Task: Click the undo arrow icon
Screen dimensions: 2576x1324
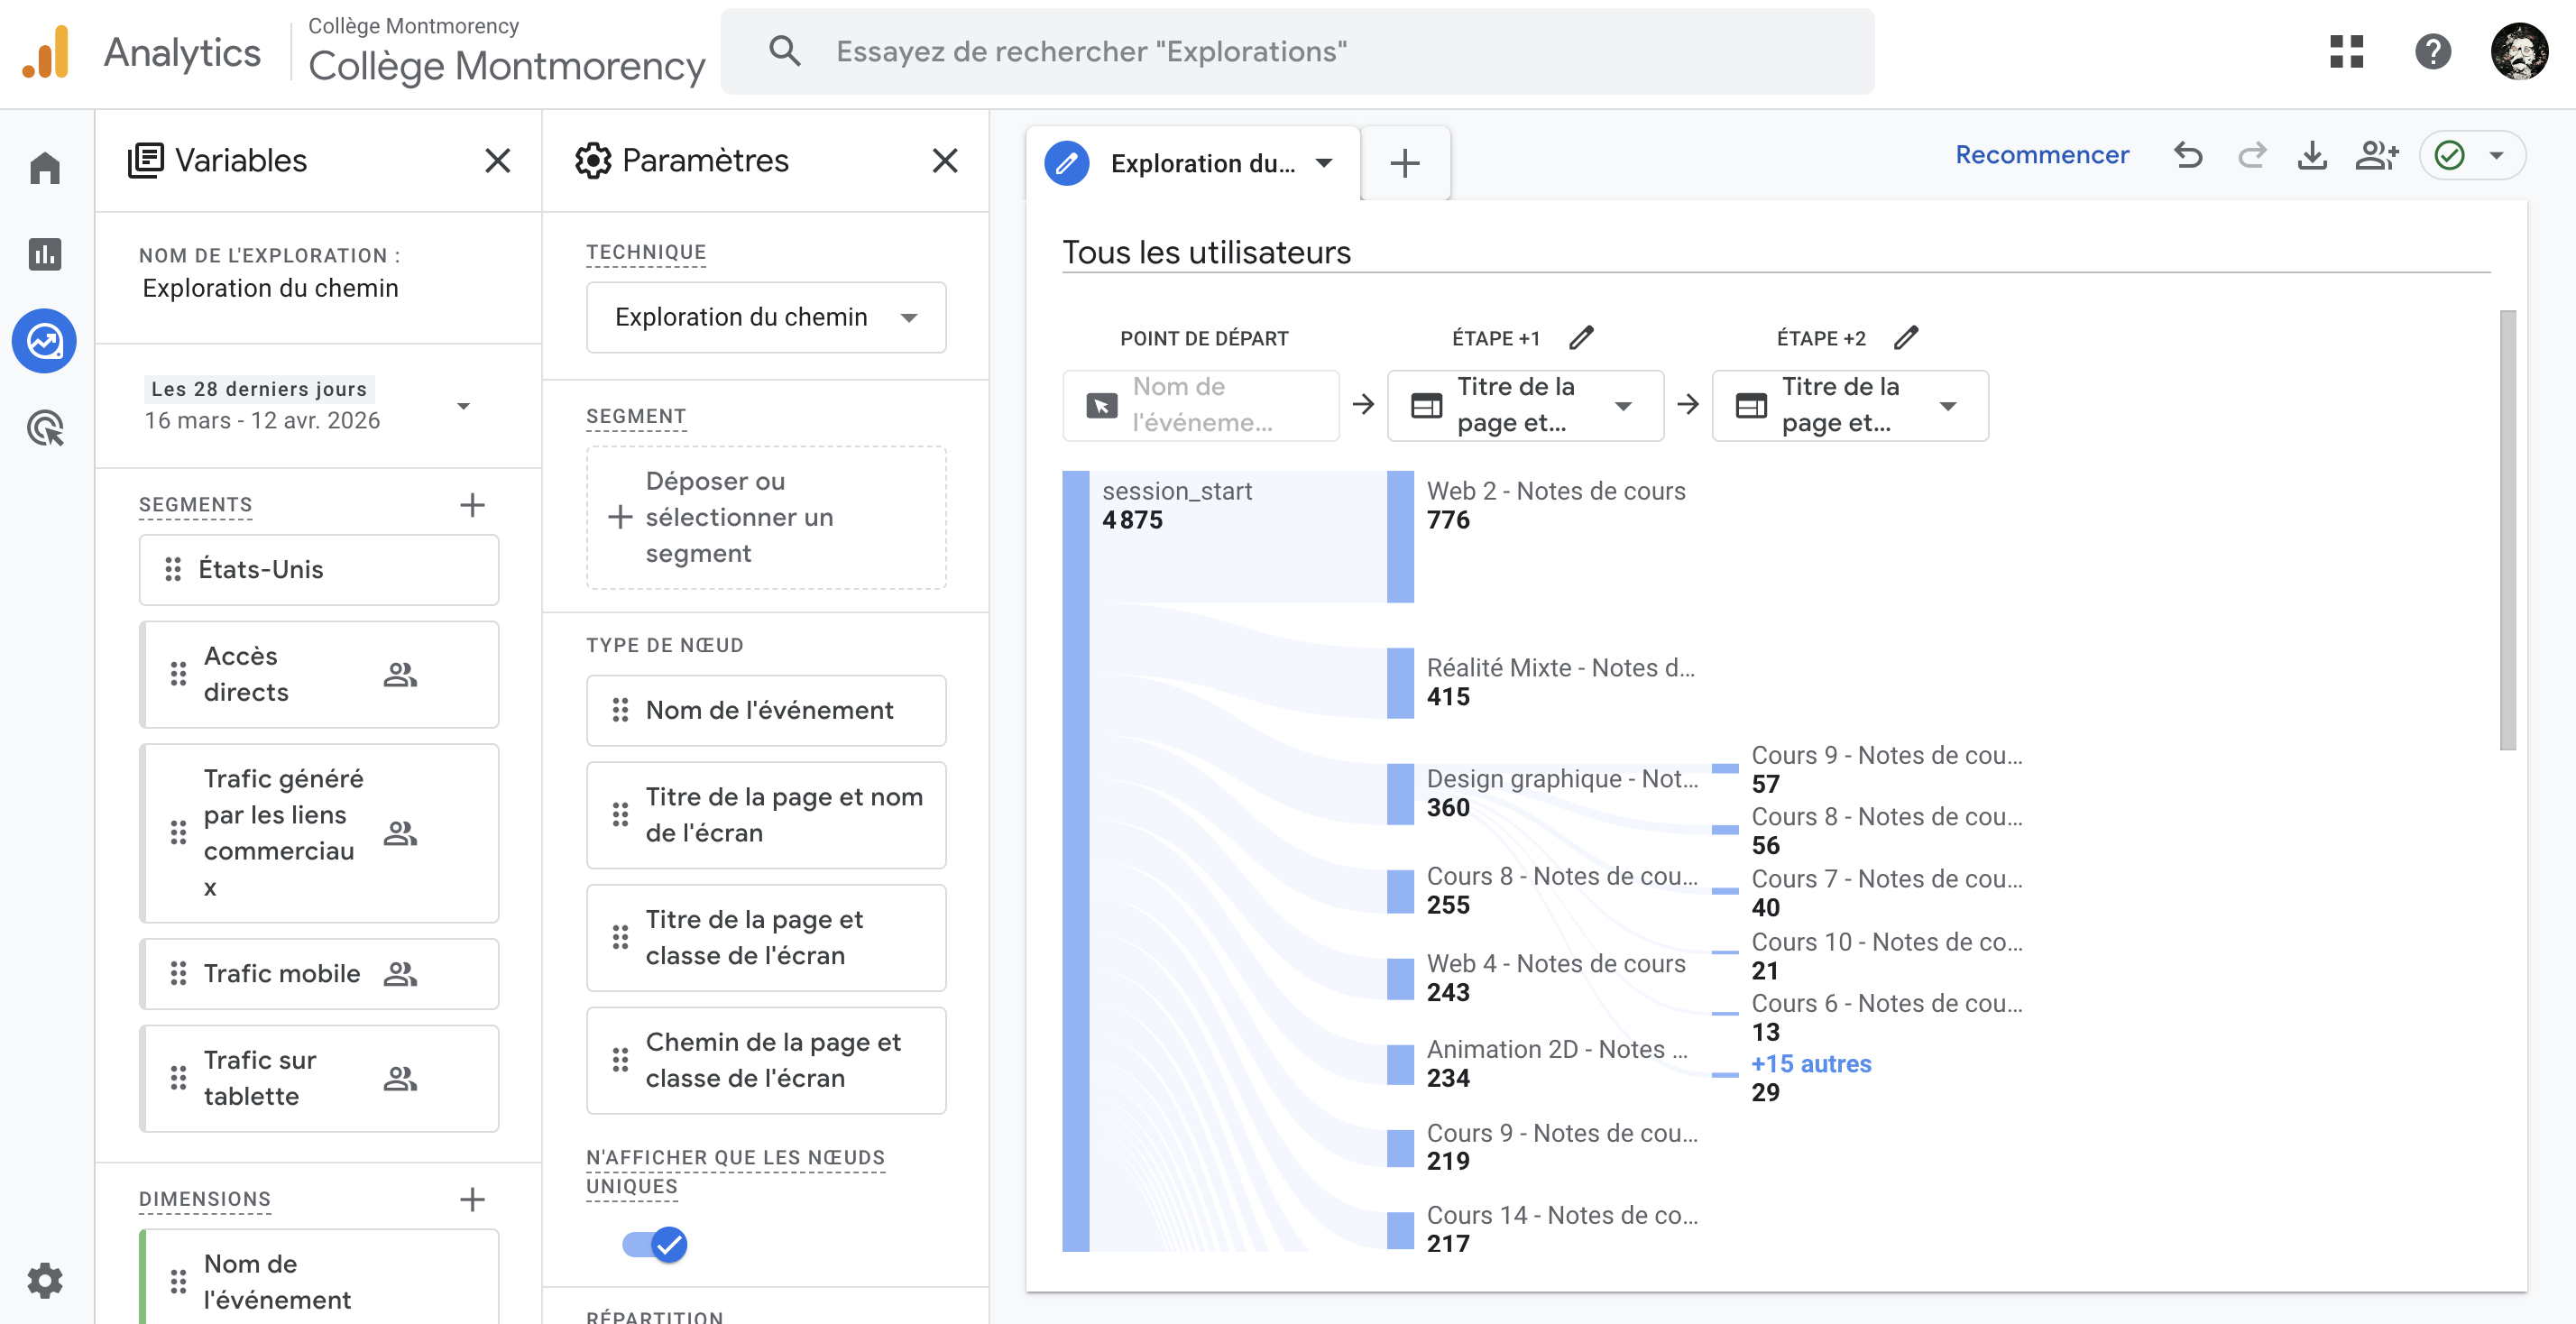Action: click(2188, 155)
